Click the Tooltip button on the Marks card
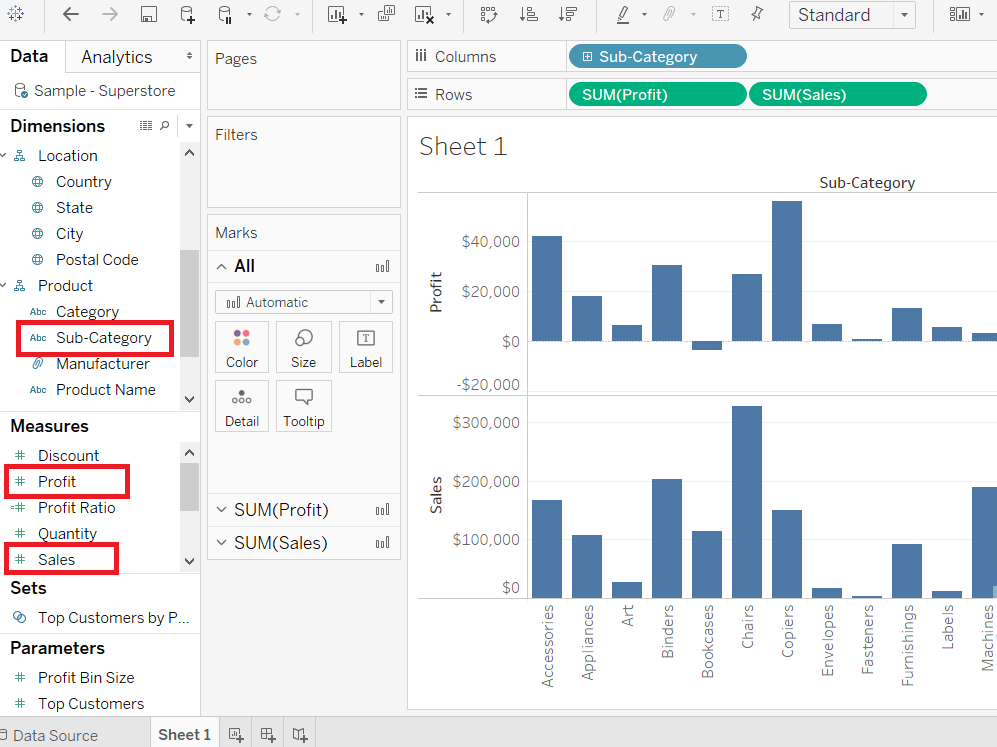997x747 pixels. [304, 406]
